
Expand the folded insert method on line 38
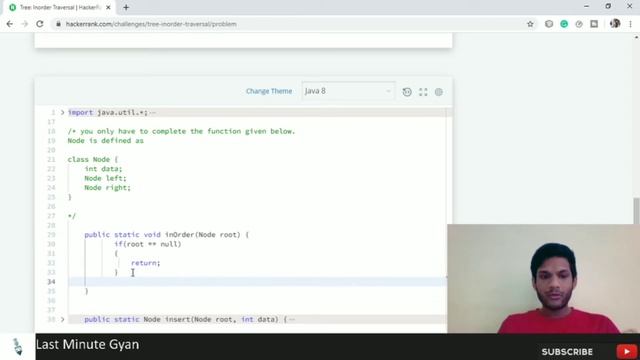pos(62,319)
